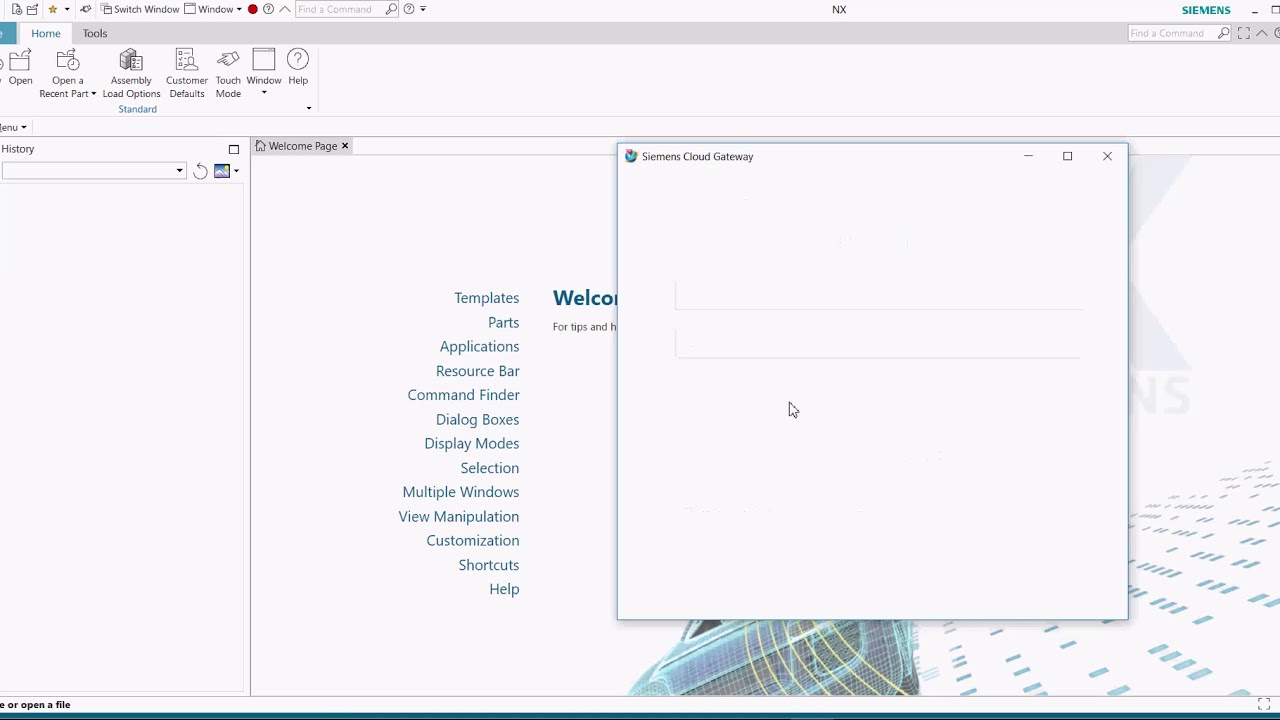Collapse the ribbon using title-bar chevron
1280x720 pixels.
(x=285, y=9)
